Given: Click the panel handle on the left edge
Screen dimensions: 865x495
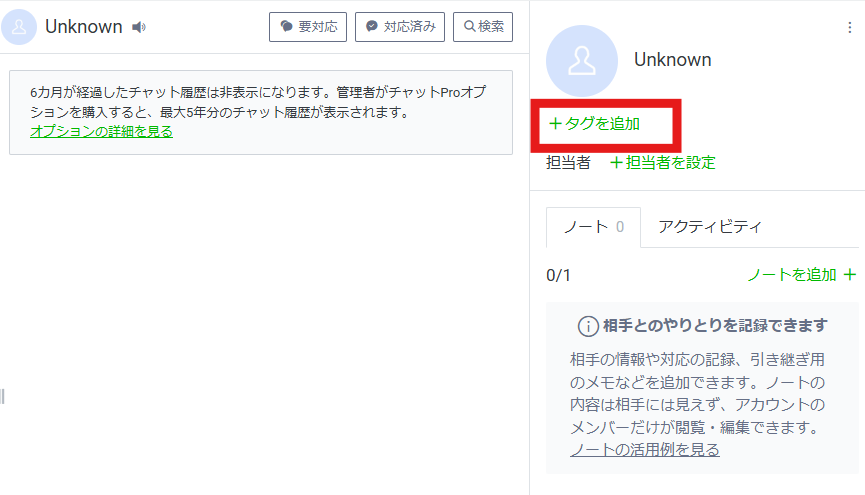Looking at the screenshot, I should pos(3,397).
